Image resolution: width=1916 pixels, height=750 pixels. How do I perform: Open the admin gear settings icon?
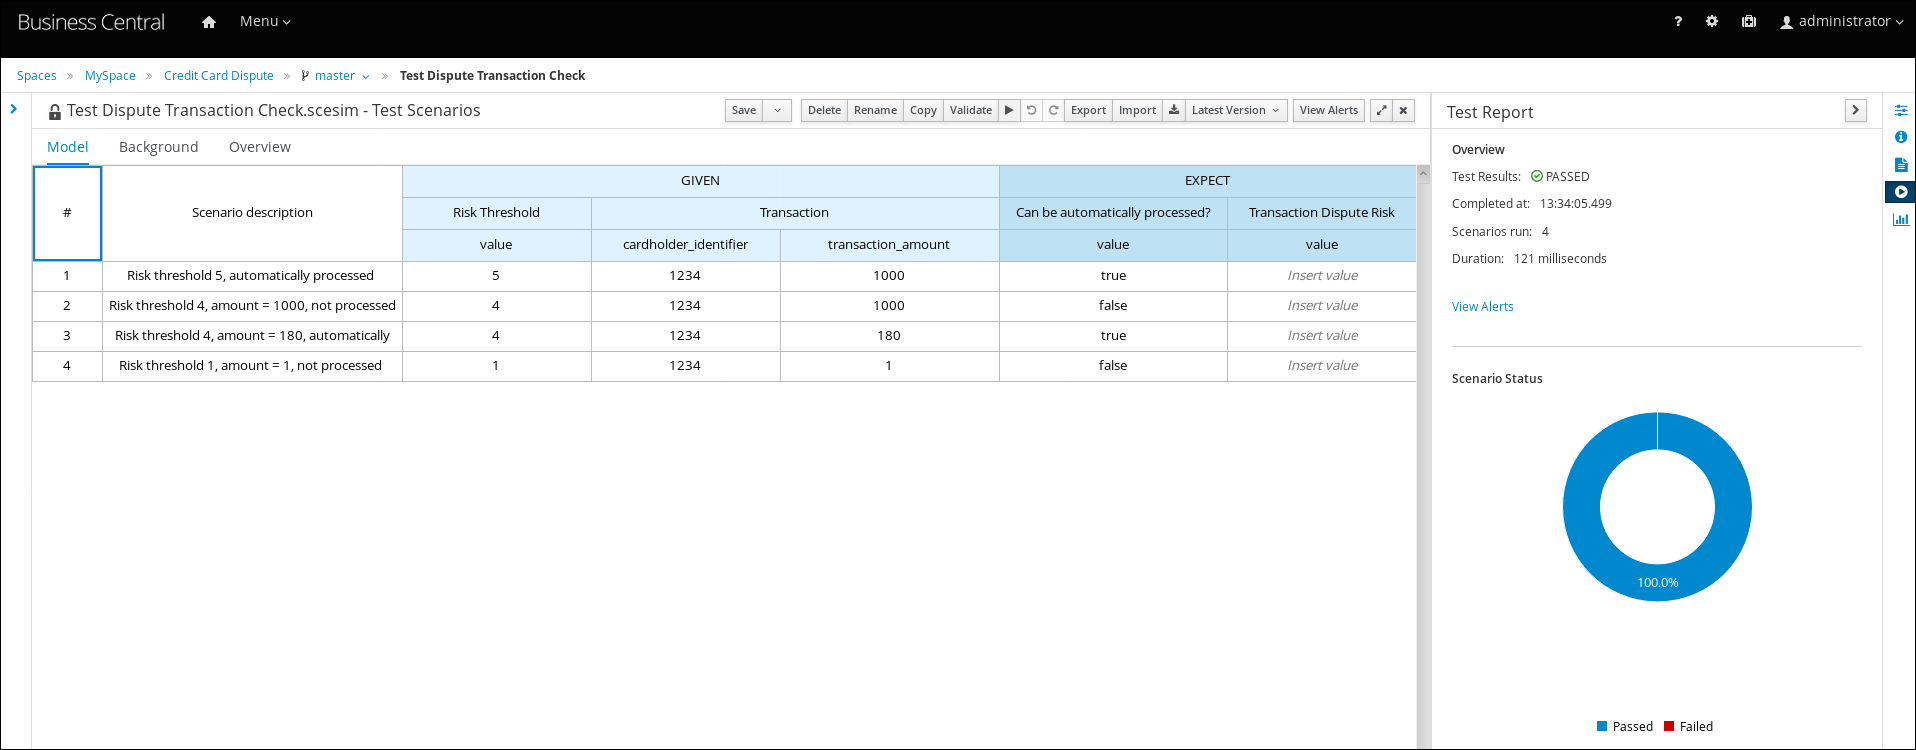(x=1712, y=21)
